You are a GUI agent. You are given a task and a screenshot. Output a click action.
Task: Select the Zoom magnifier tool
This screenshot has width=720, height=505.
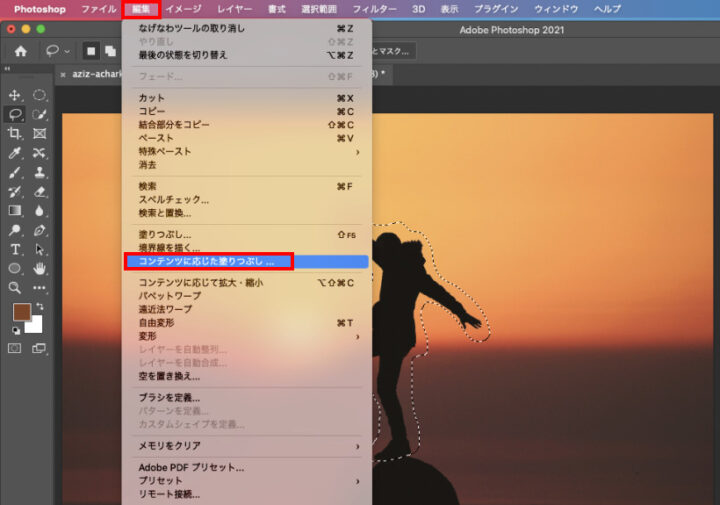point(15,288)
